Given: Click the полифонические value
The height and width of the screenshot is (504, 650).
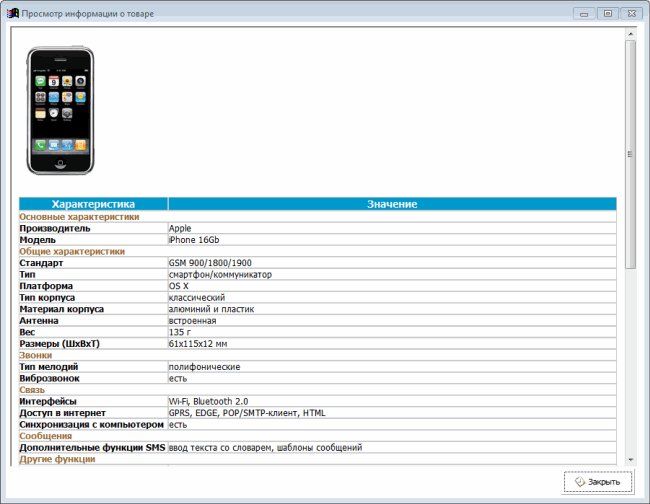Looking at the screenshot, I should pyautogui.click(x=204, y=367).
